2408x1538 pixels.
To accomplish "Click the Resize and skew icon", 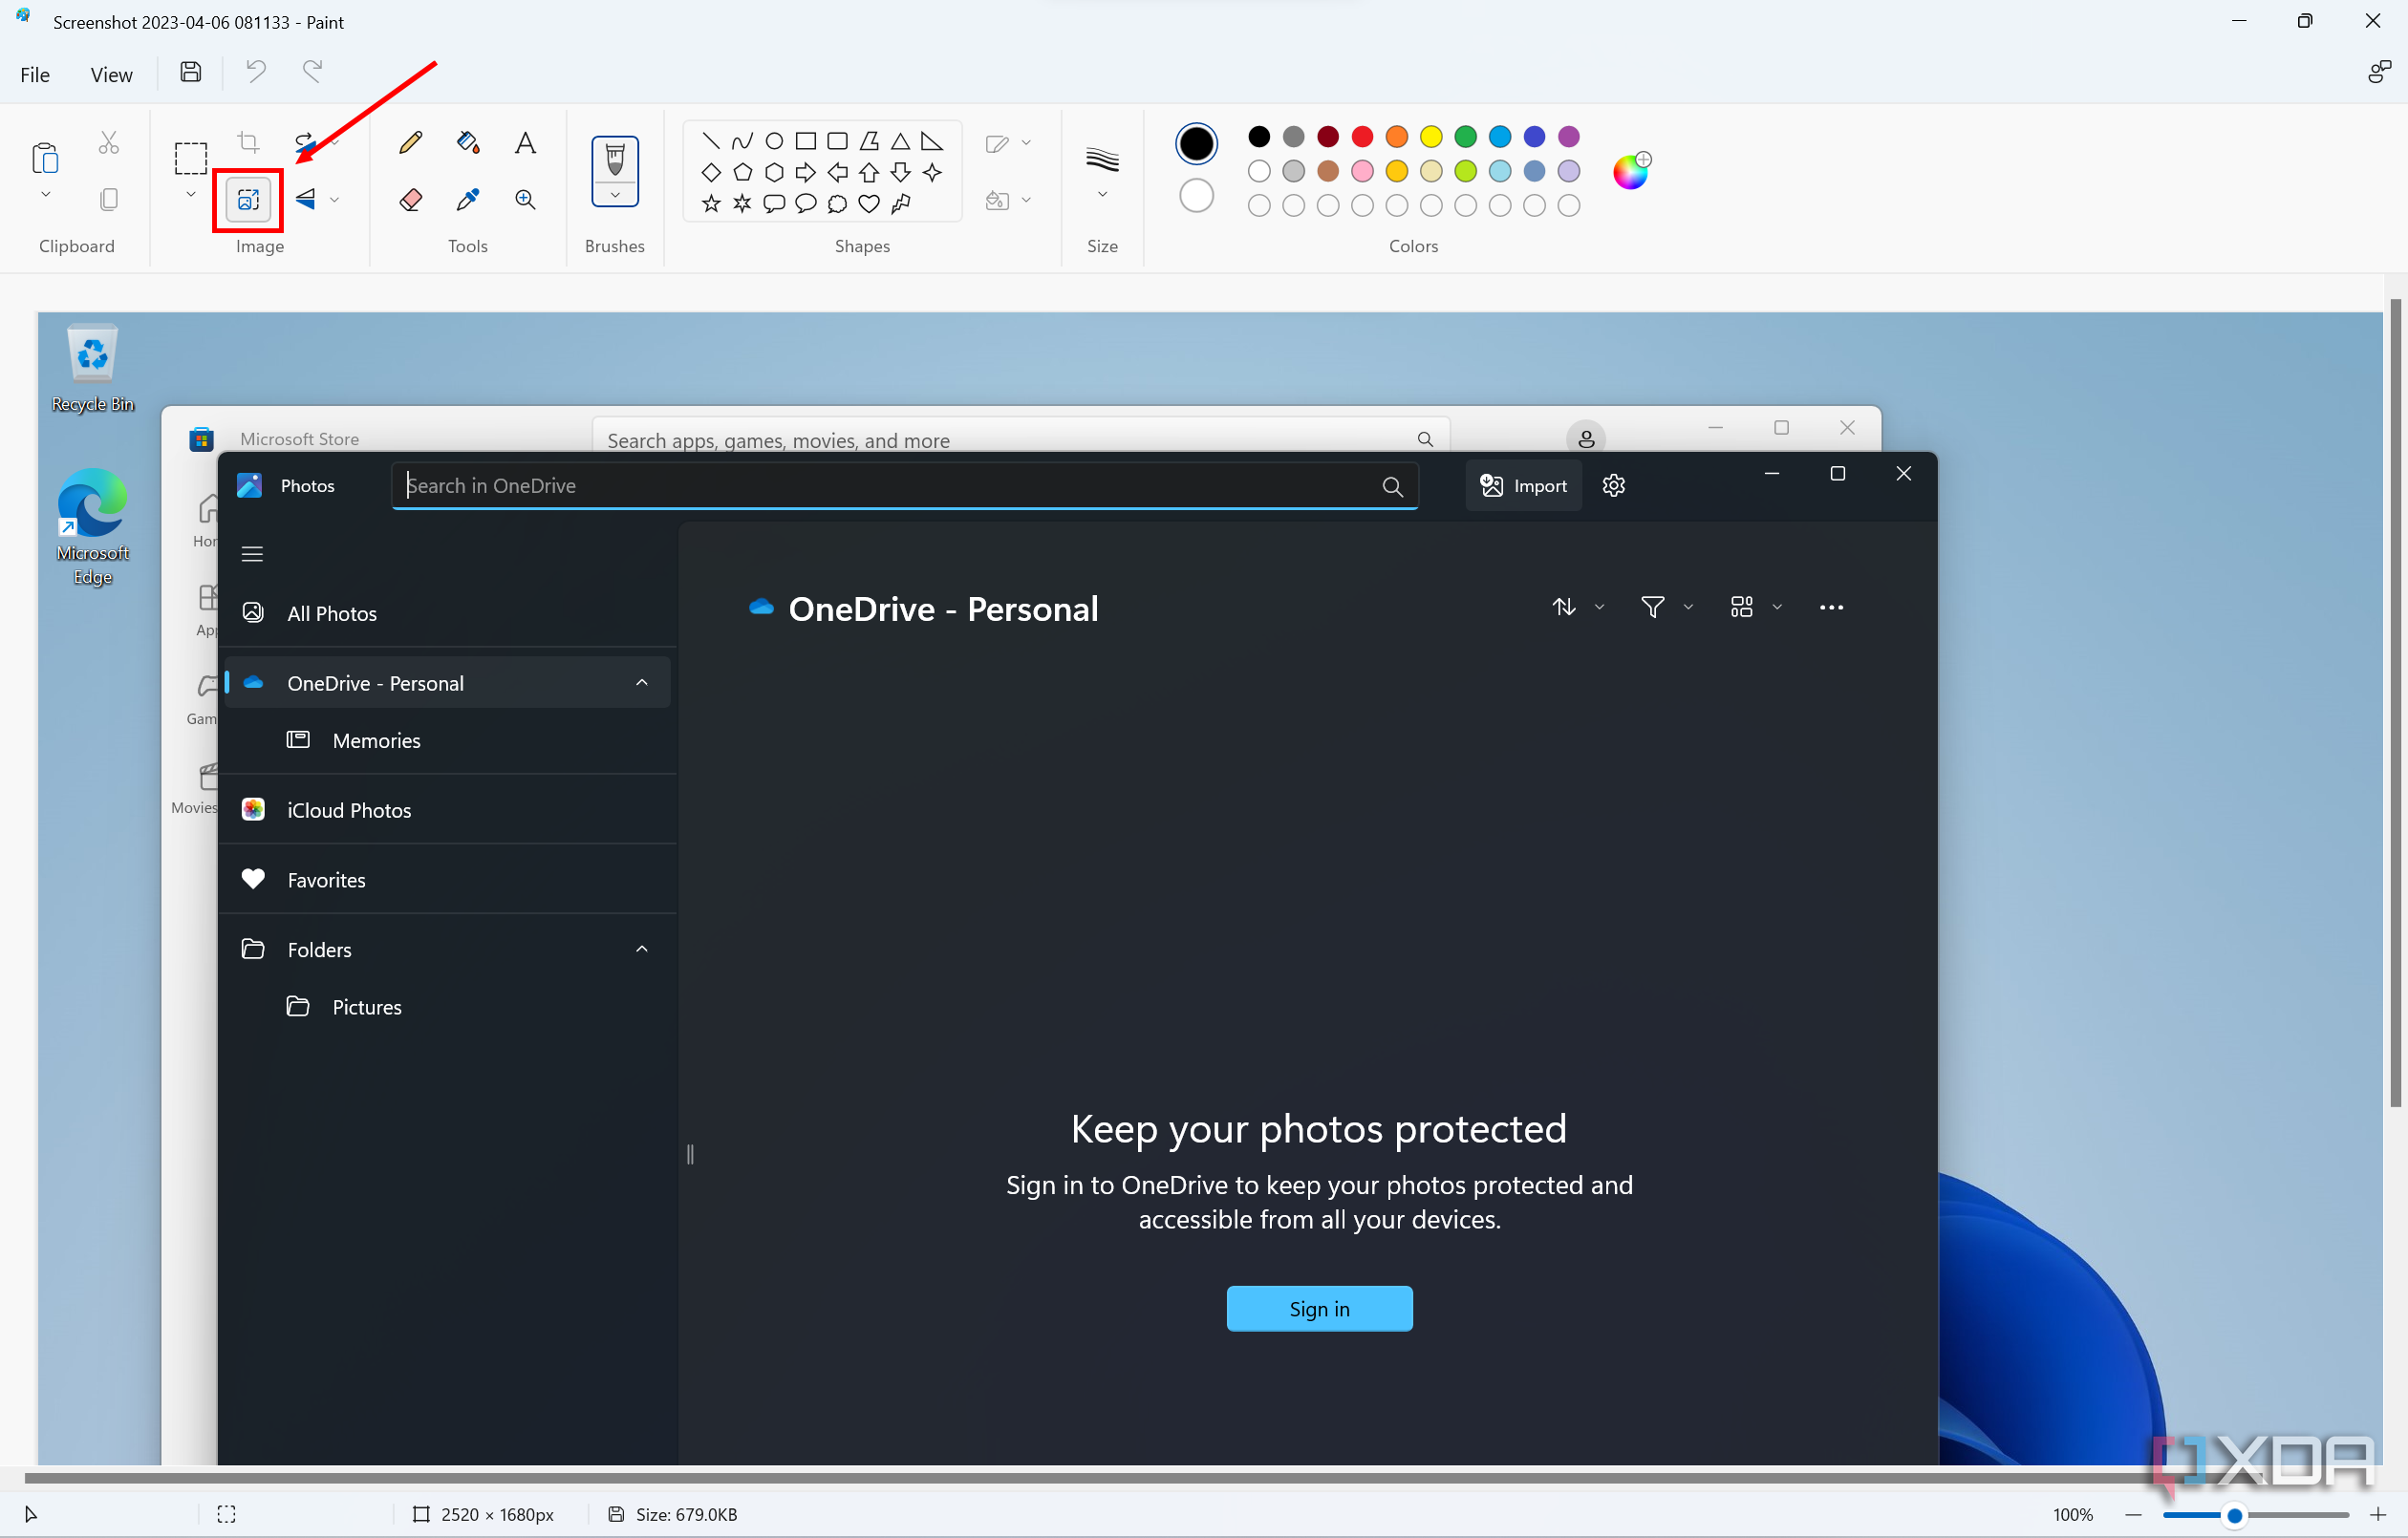I will tap(247, 199).
